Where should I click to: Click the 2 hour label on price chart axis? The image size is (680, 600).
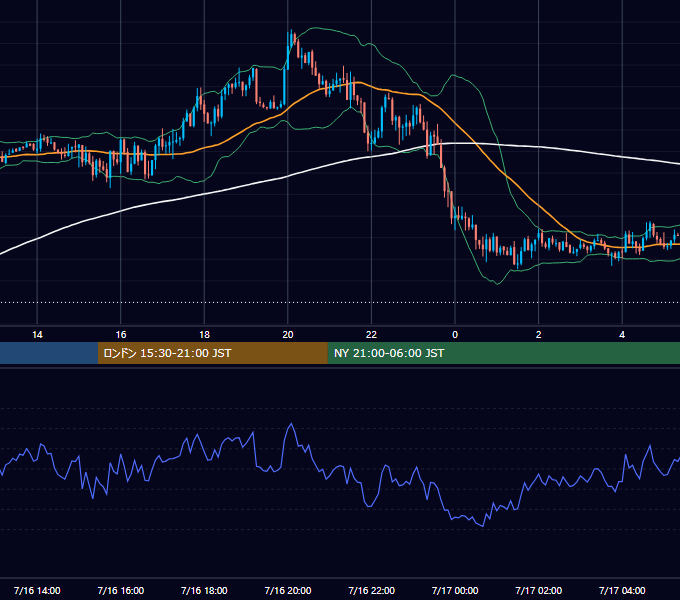(538, 335)
